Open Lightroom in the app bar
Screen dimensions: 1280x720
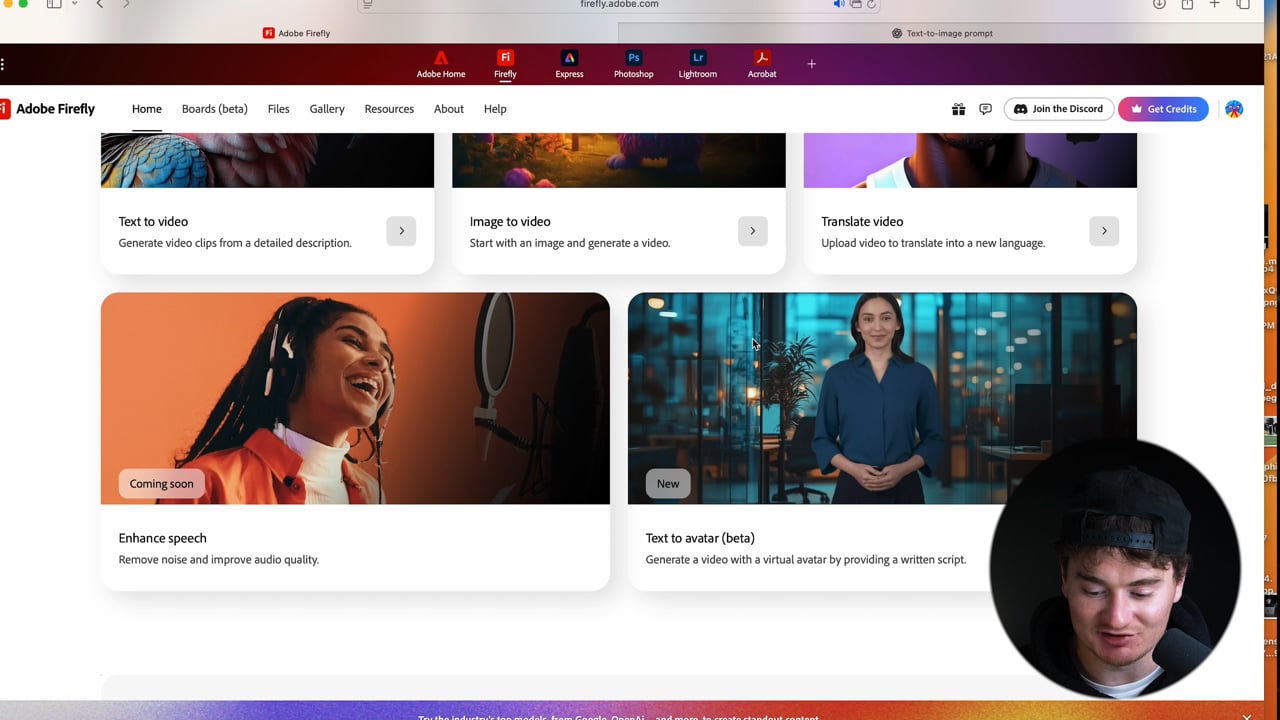click(x=697, y=64)
